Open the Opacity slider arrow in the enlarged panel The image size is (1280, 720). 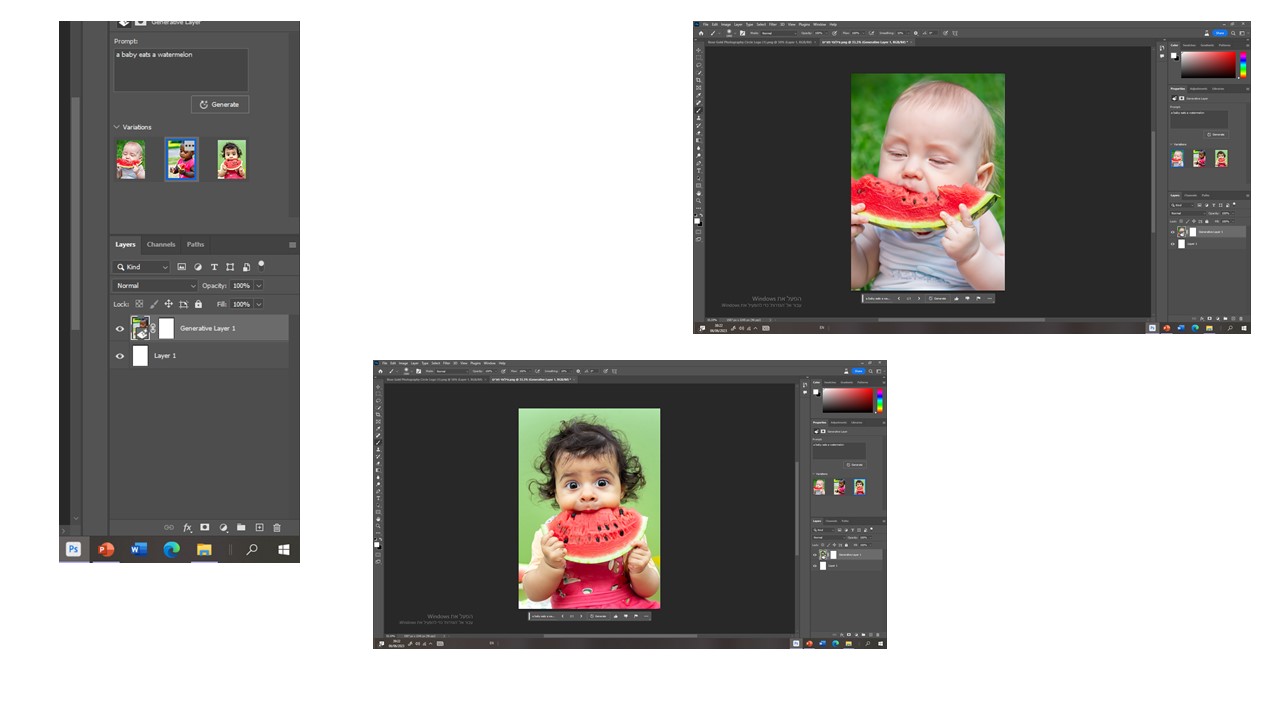258,286
